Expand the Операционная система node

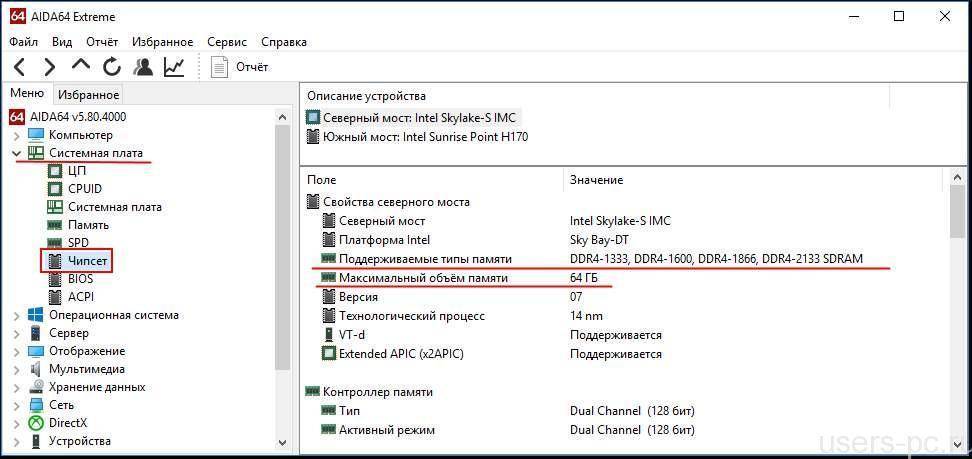[16, 315]
